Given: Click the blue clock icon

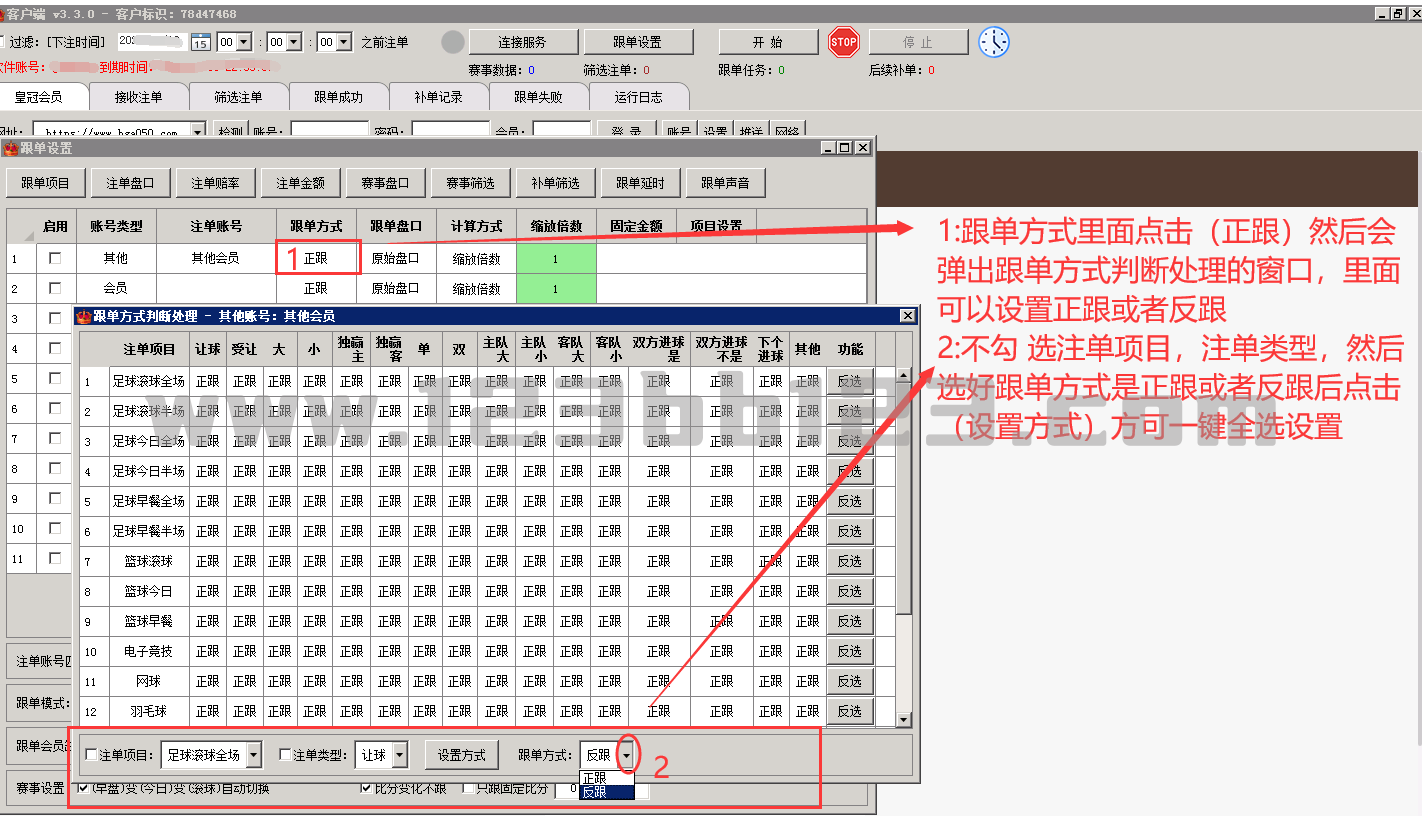Looking at the screenshot, I should click(x=993, y=42).
